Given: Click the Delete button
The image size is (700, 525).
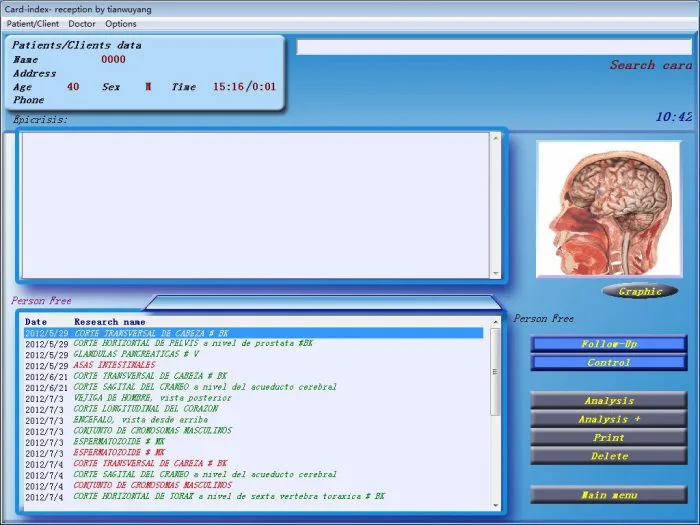Looking at the screenshot, I should tap(608, 456).
